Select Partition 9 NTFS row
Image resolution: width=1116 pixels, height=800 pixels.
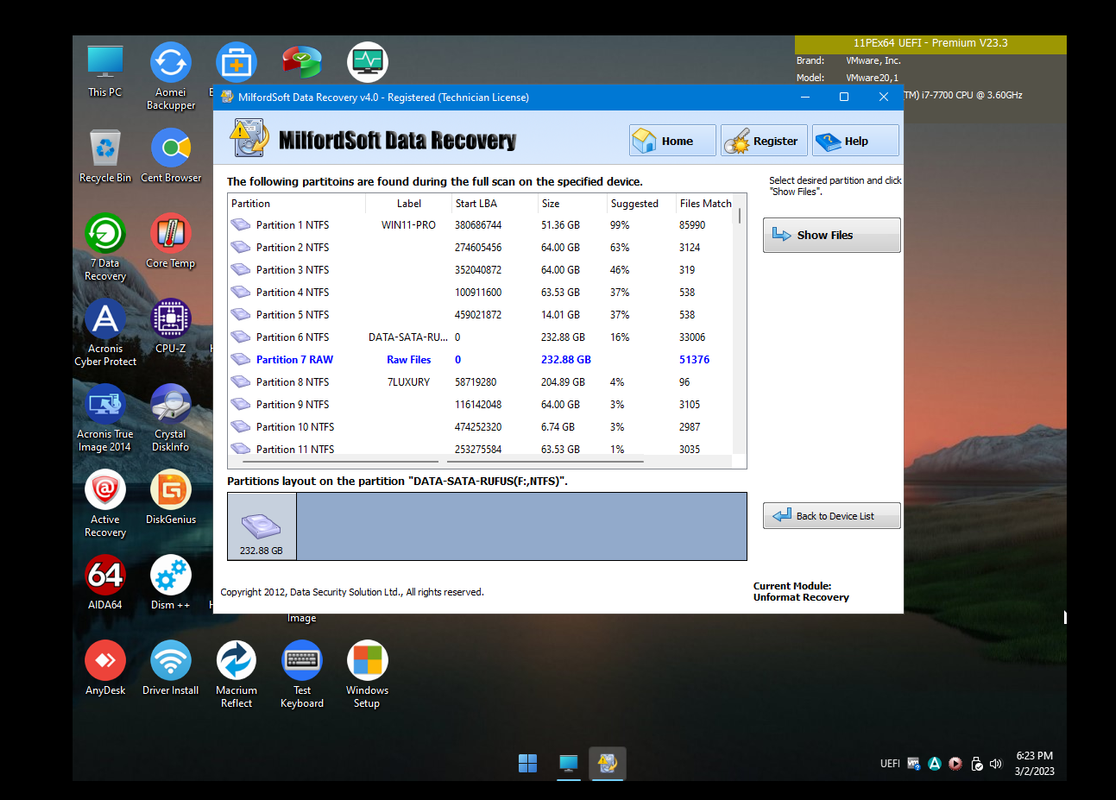point(480,404)
